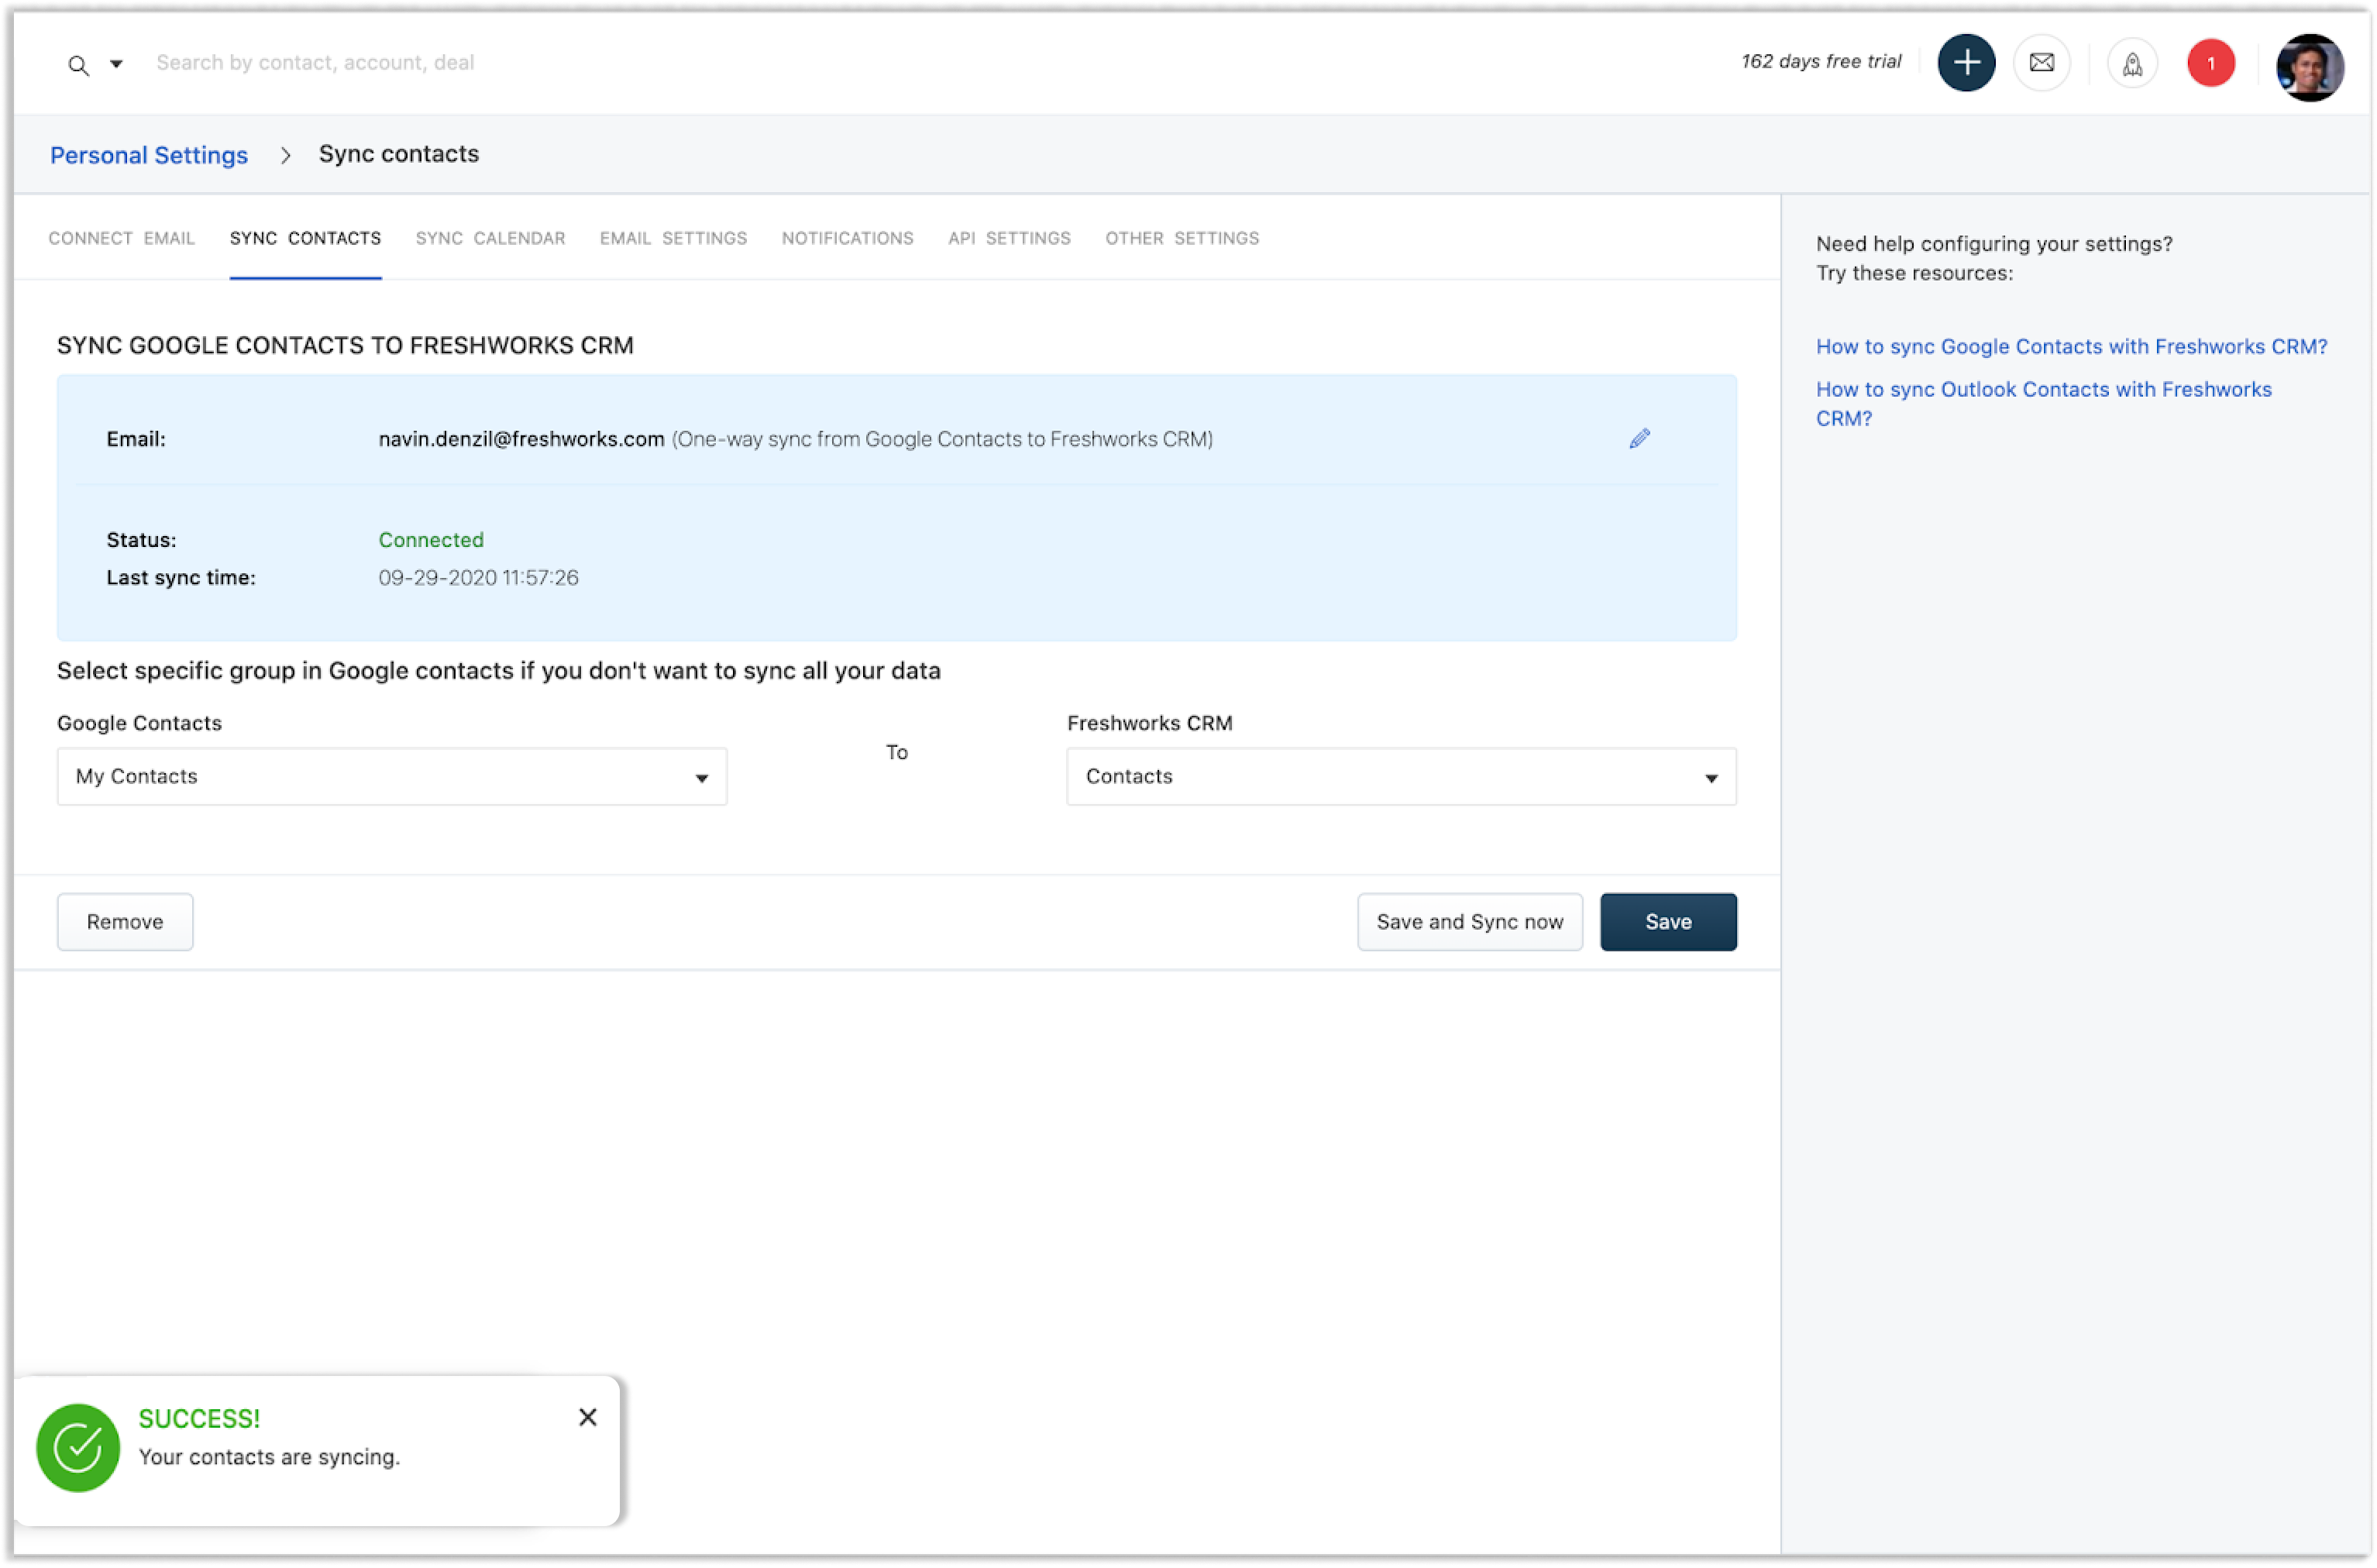
Task: Open the Google Contacts sync help link
Action: [x=2071, y=346]
